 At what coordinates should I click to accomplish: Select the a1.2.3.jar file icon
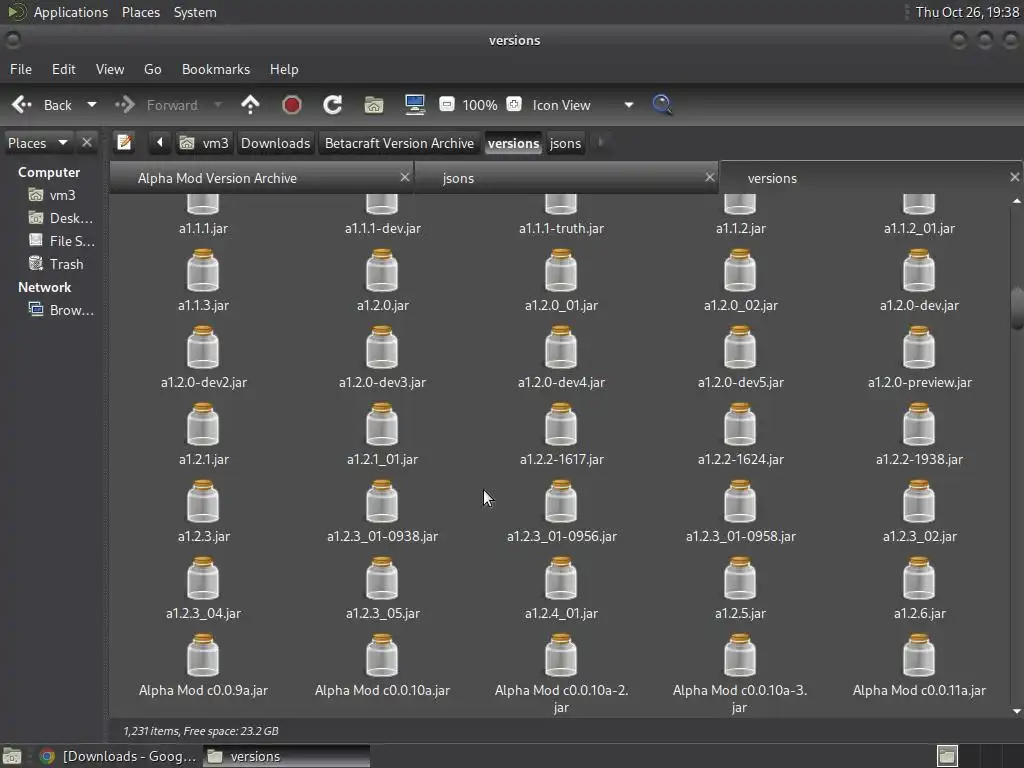203,502
